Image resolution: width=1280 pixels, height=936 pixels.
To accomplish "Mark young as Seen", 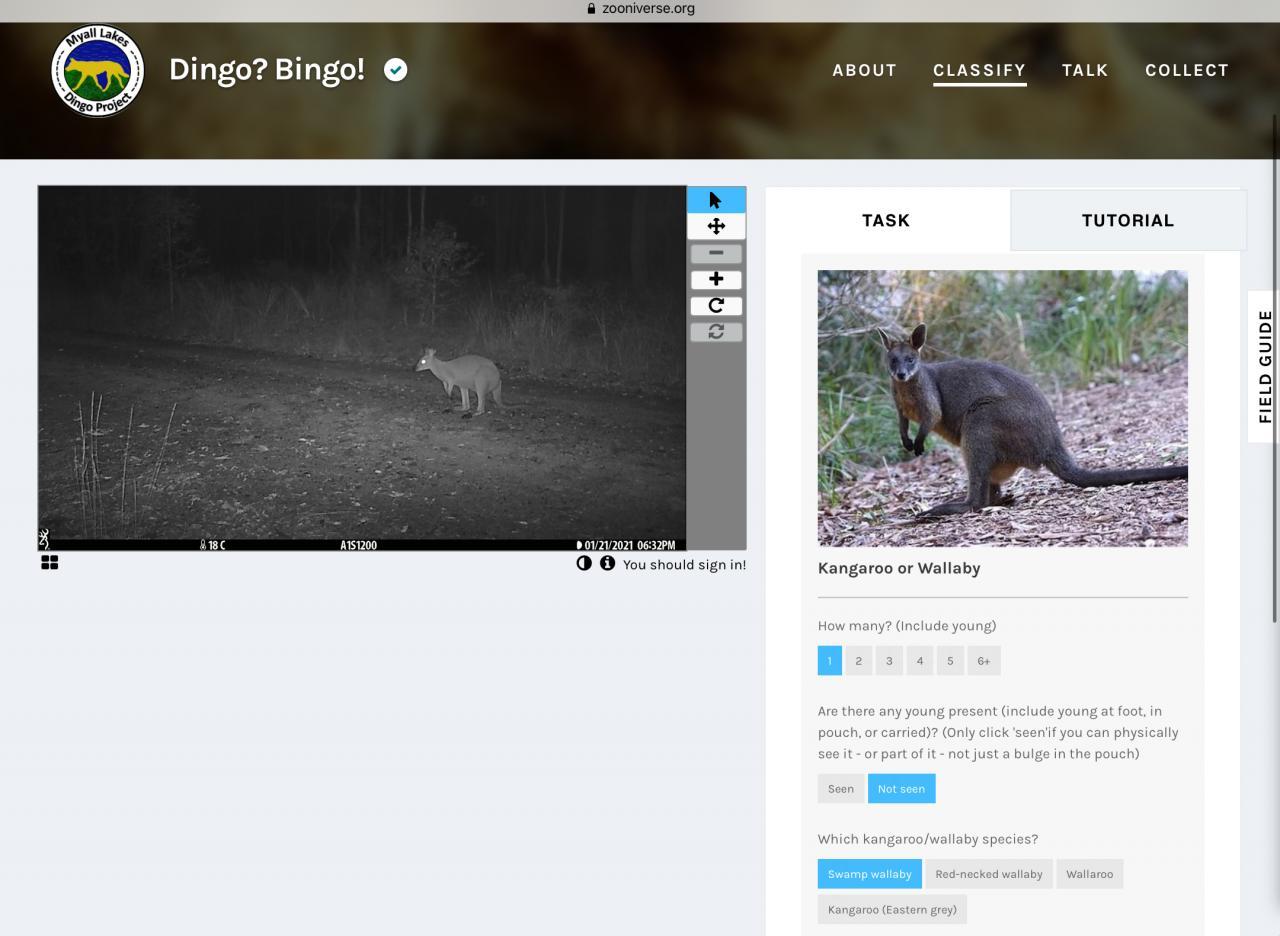I will (x=841, y=789).
